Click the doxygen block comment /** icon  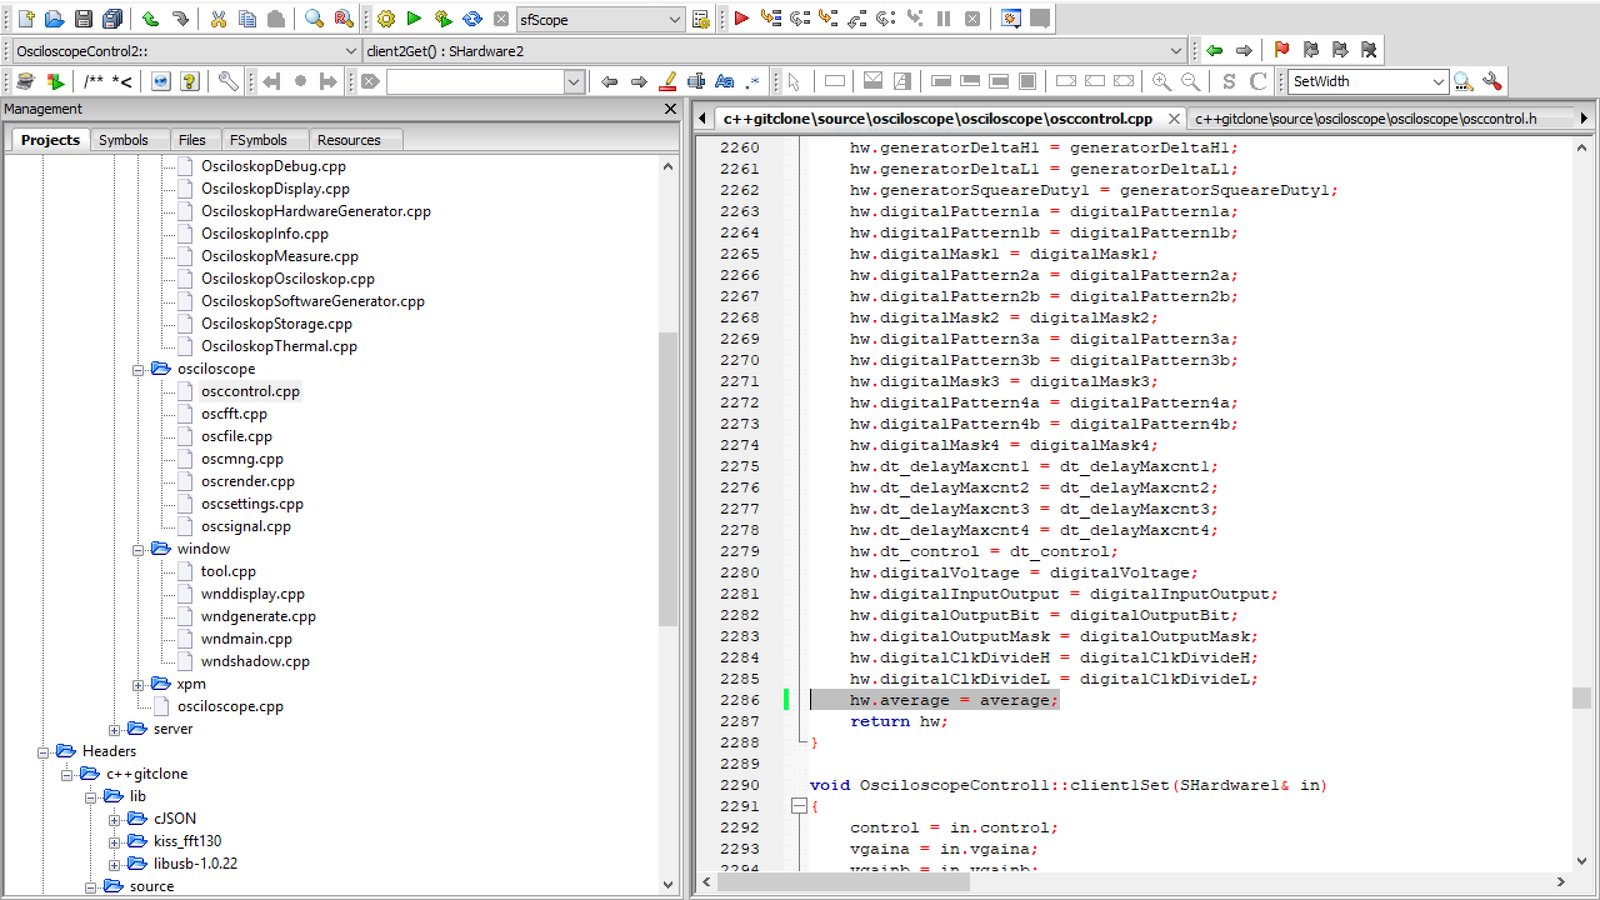[x=93, y=81]
